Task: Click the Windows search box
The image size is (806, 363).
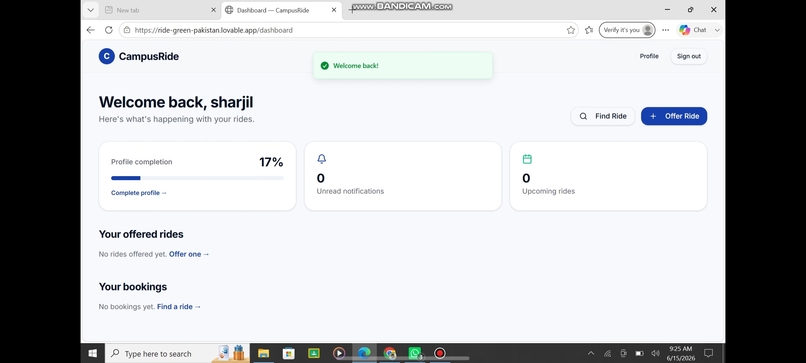Action: 177,353
